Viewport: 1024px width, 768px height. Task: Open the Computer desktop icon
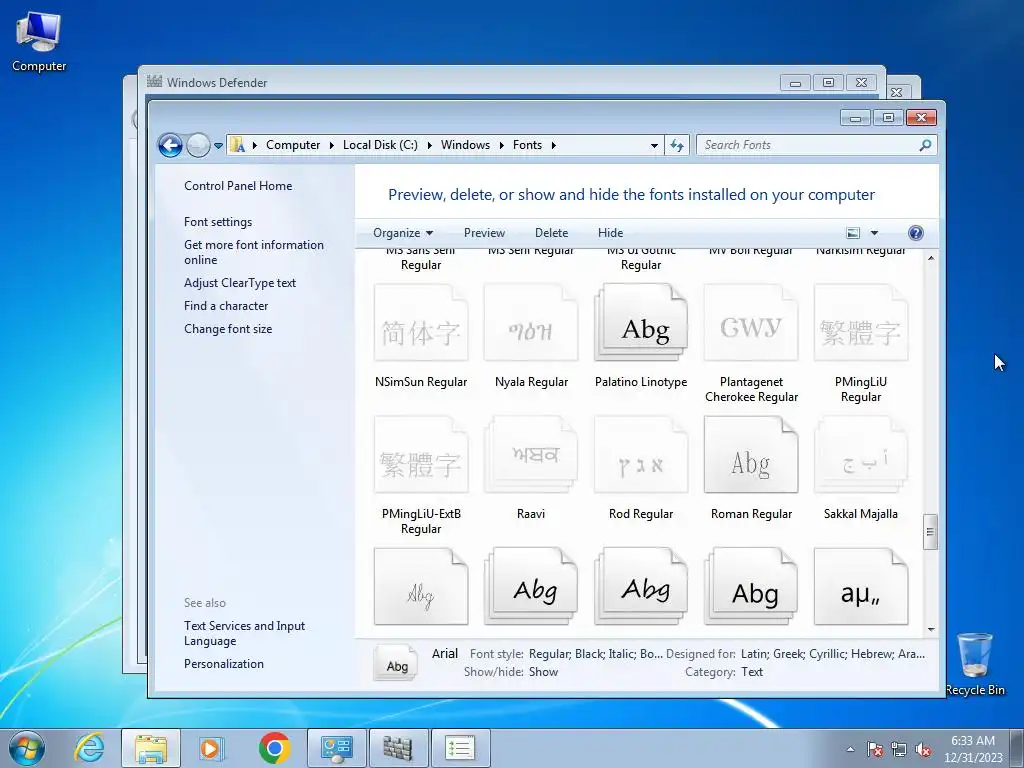coord(39,40)
